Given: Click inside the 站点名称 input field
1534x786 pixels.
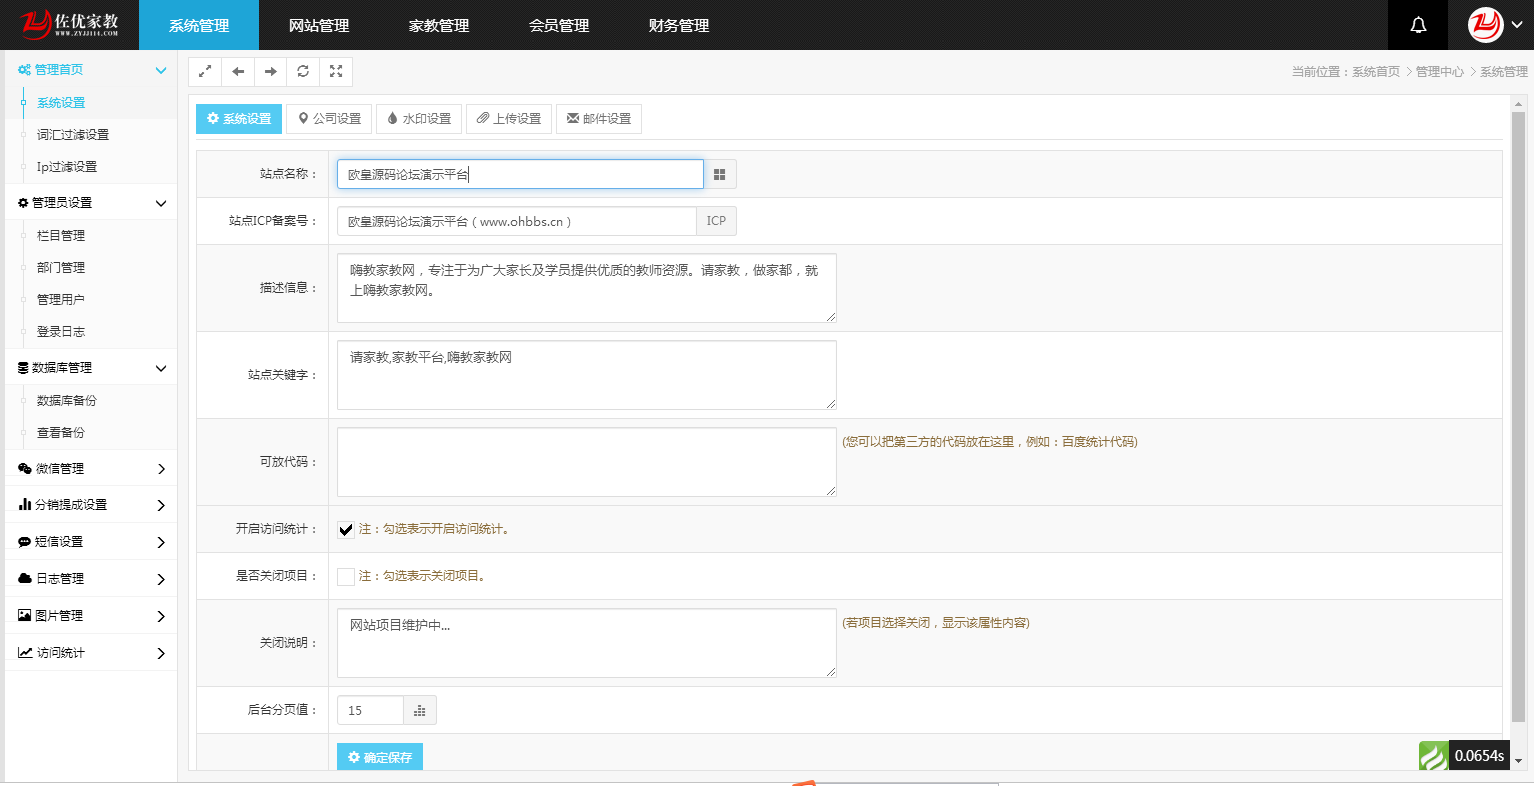Looking at the screenshot, I should point(519,173).
